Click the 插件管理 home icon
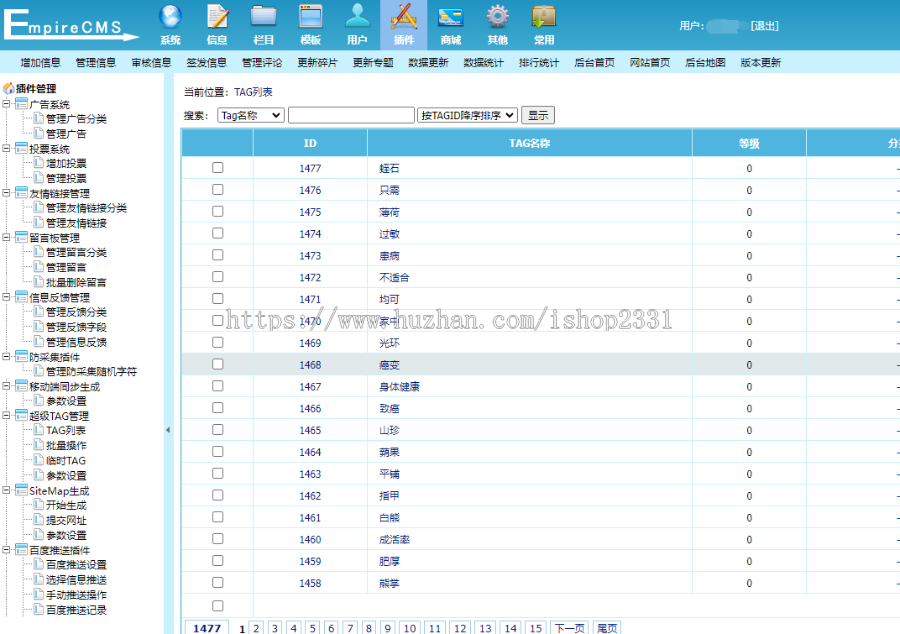 tap(9, 88)
